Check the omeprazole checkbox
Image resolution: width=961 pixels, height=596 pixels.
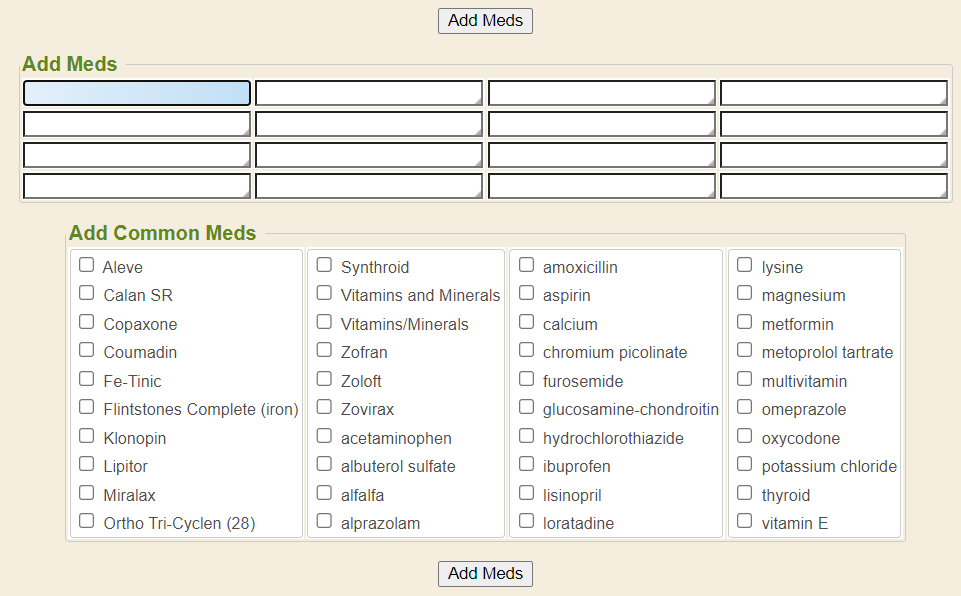coord(745,407)
